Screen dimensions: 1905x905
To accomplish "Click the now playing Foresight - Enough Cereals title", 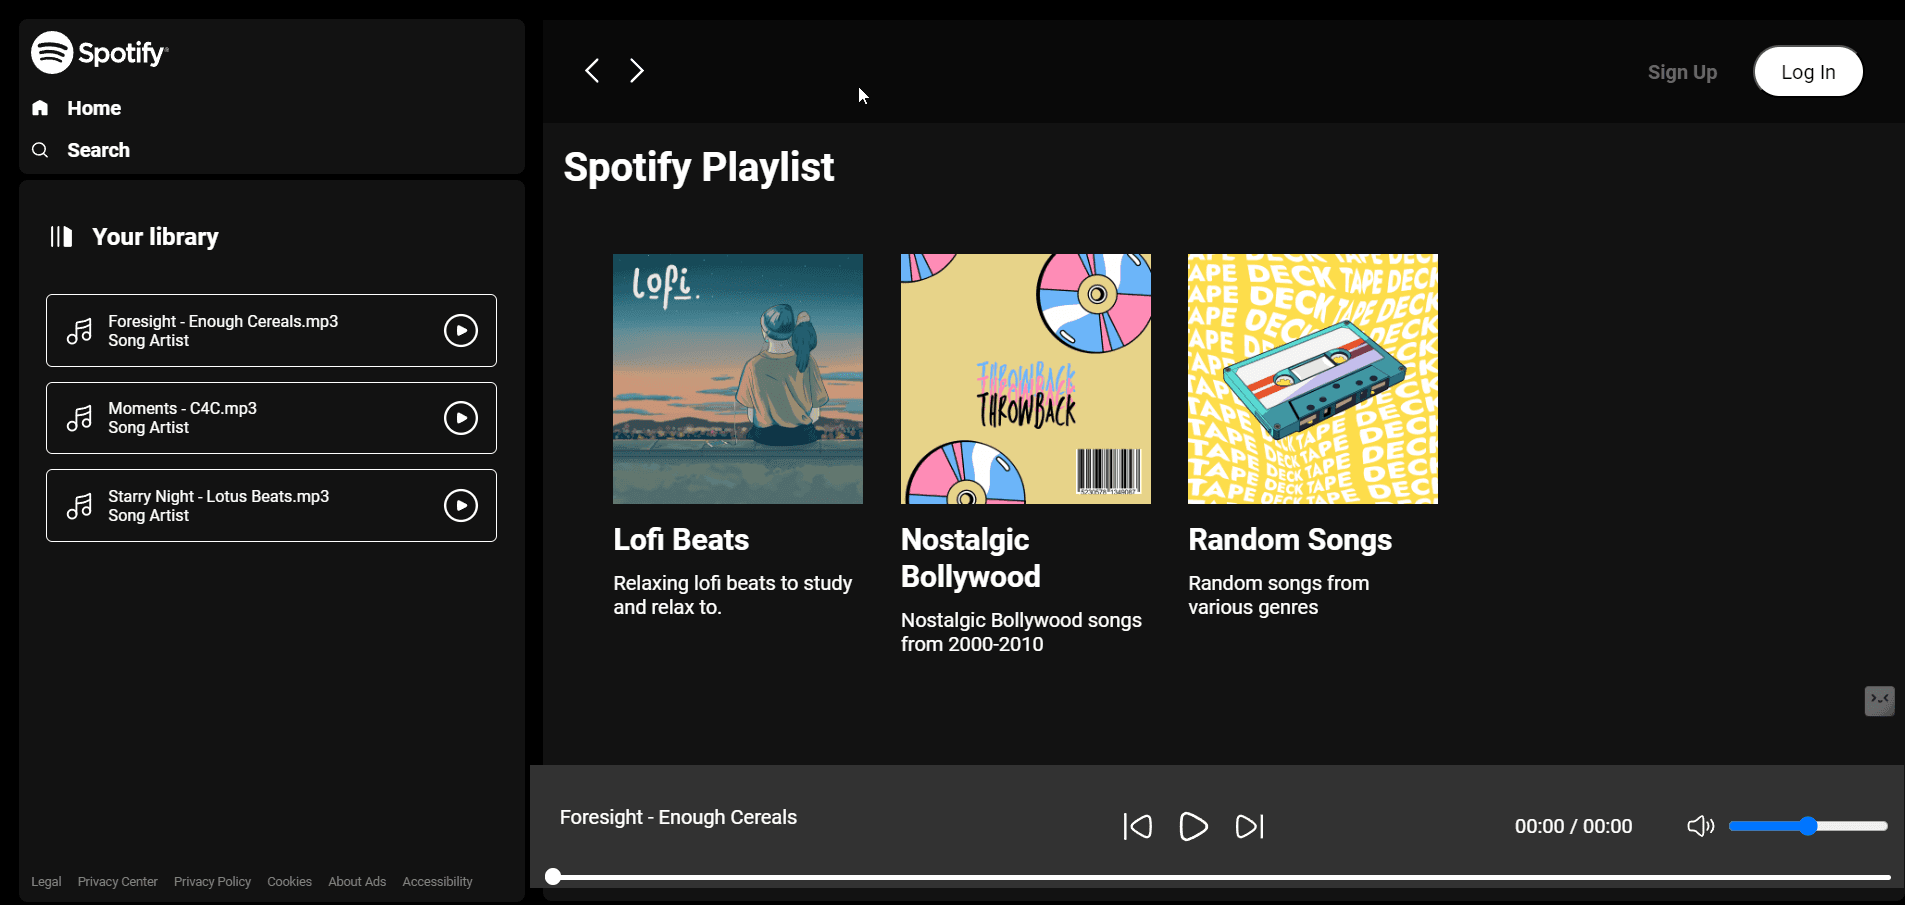I will (x=678, y=817).
